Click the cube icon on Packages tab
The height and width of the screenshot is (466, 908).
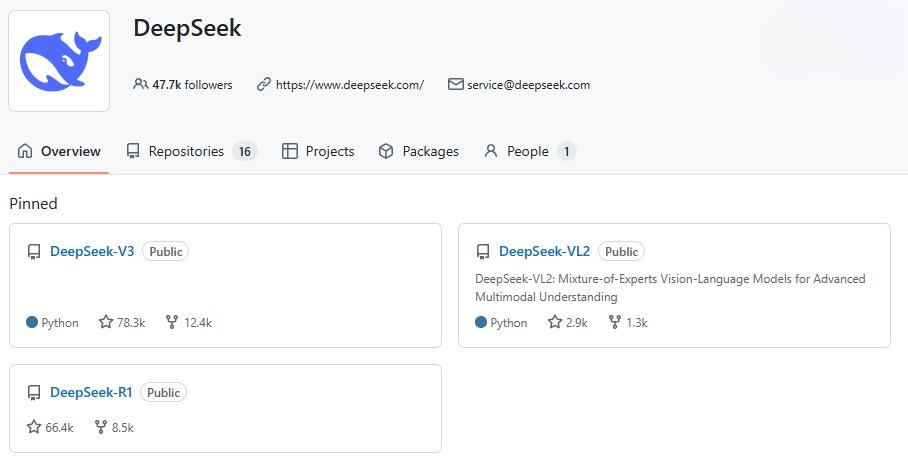point(386,151)
